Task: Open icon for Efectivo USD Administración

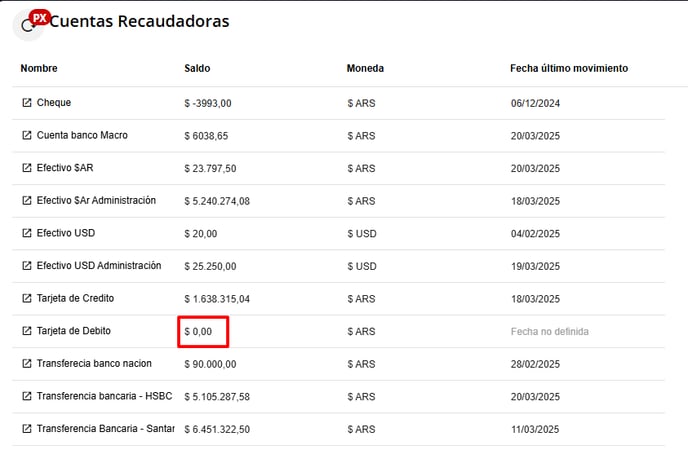Action: click(27, 266)
